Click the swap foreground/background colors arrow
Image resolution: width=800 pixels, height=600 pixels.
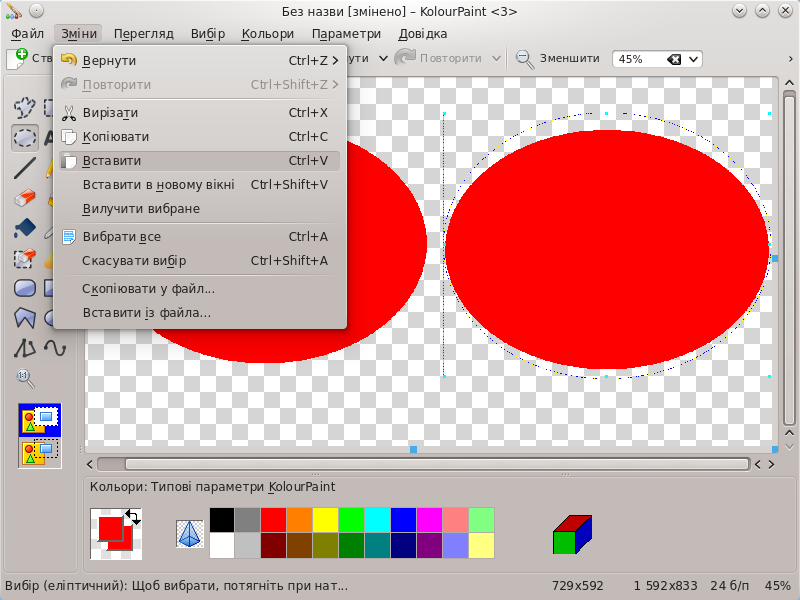[134, 517]
